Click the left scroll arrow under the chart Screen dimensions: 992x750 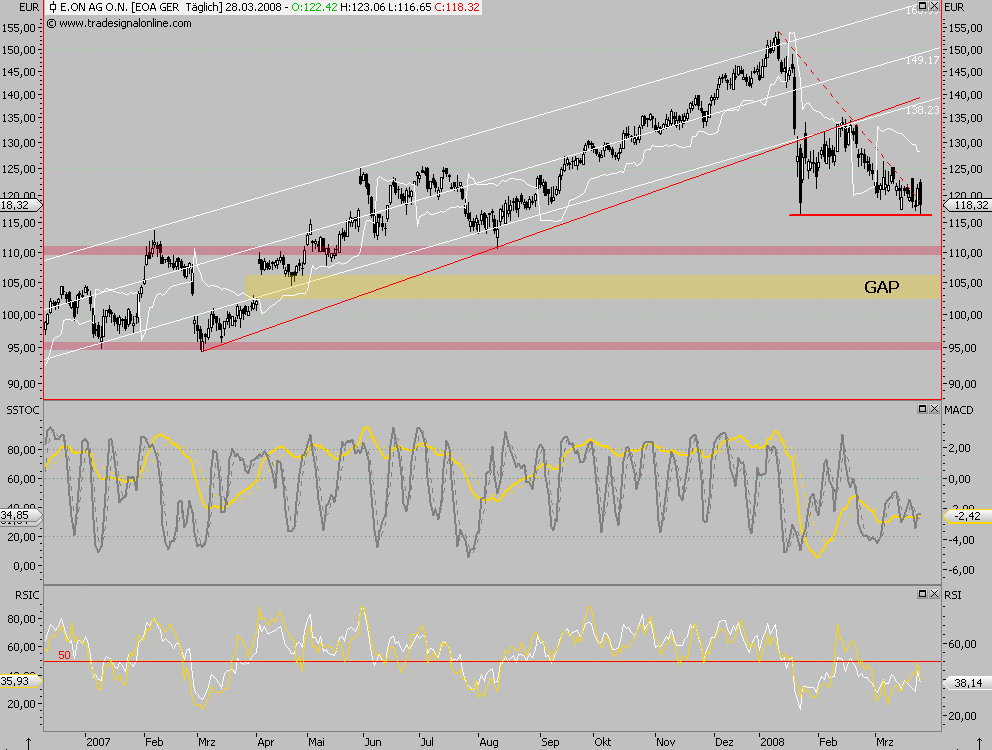point(28,741)
